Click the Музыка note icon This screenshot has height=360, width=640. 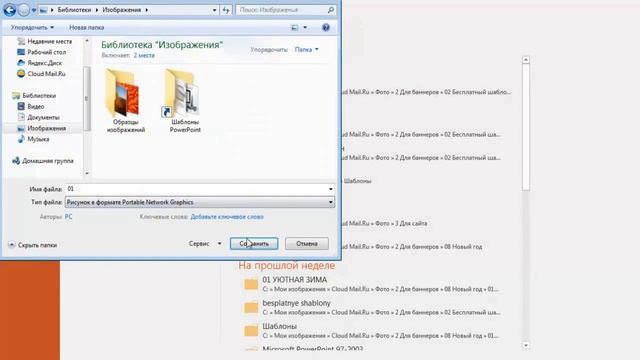[x=21, y=139]
